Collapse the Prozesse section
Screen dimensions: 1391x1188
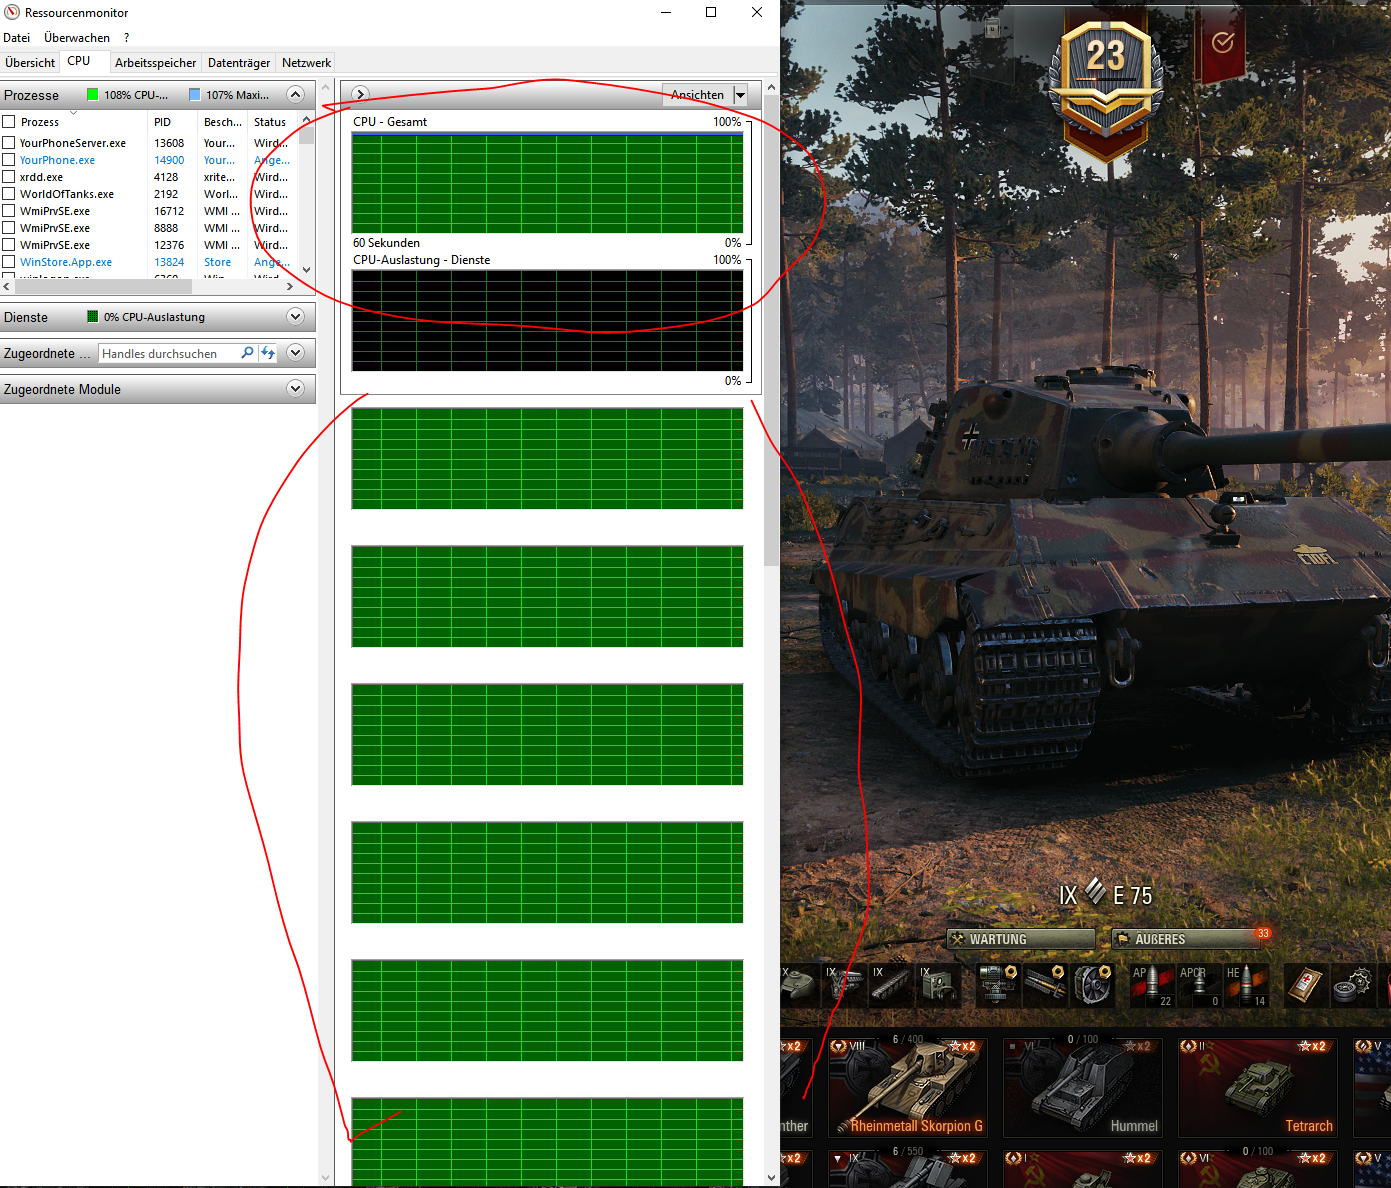click(x=295, y=94)
